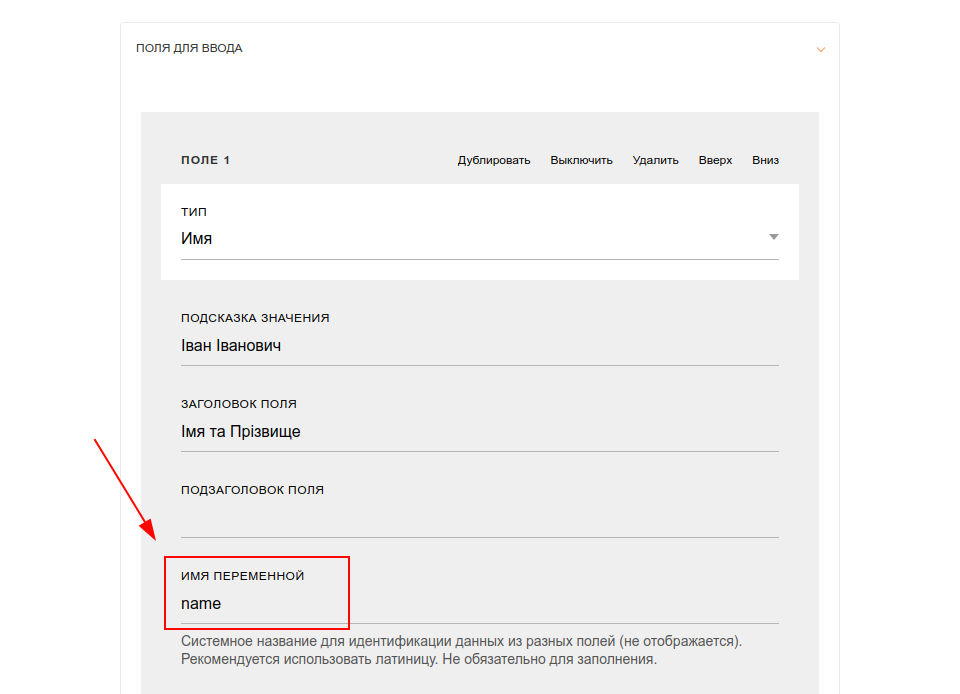Click the ЗАГОЛОВОК ПОЛЯ label
The height and width of the screenshot is (694, 960).
click(x=239, y=404)
